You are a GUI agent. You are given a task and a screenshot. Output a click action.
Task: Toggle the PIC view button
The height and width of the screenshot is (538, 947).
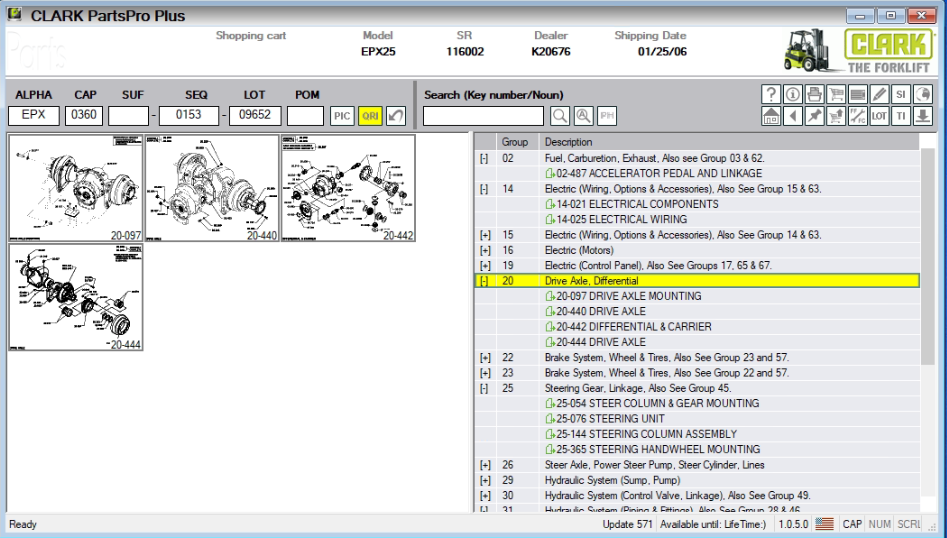coord(342,116)
